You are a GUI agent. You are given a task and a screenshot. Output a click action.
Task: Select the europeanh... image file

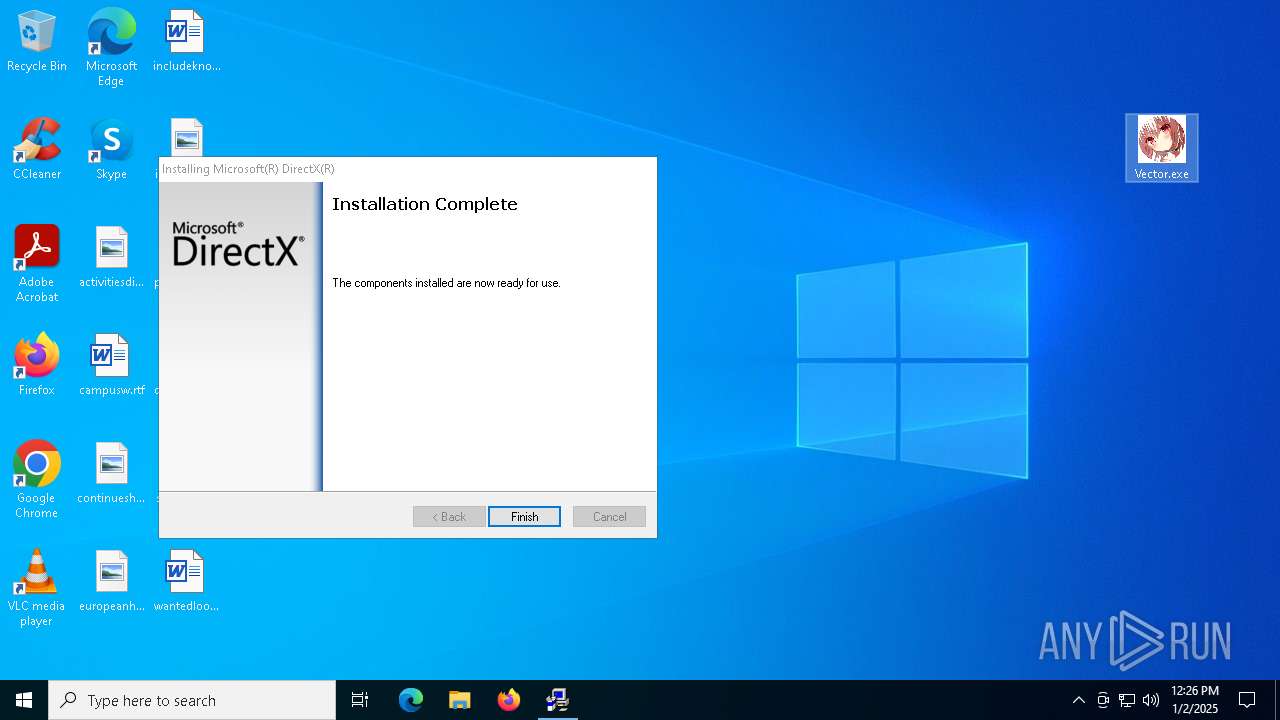pyautogui.click(x=111, y=582)
